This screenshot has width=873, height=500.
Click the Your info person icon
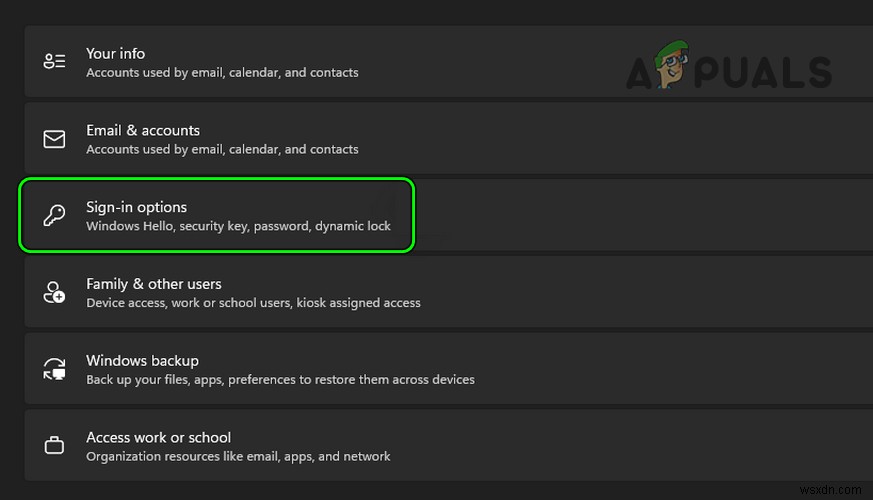point(54,62)
